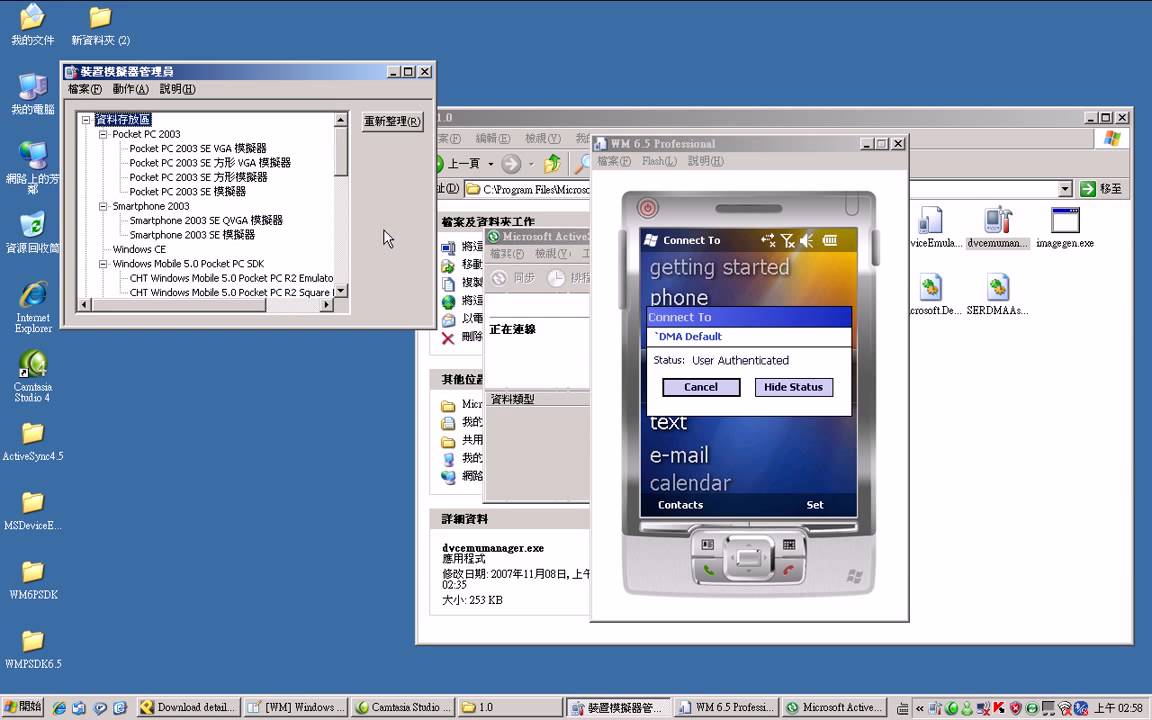Open the ActiveSync4.5 desktop folder
Viewport: 1152px width, 720px height.
(x=32, y=441)
